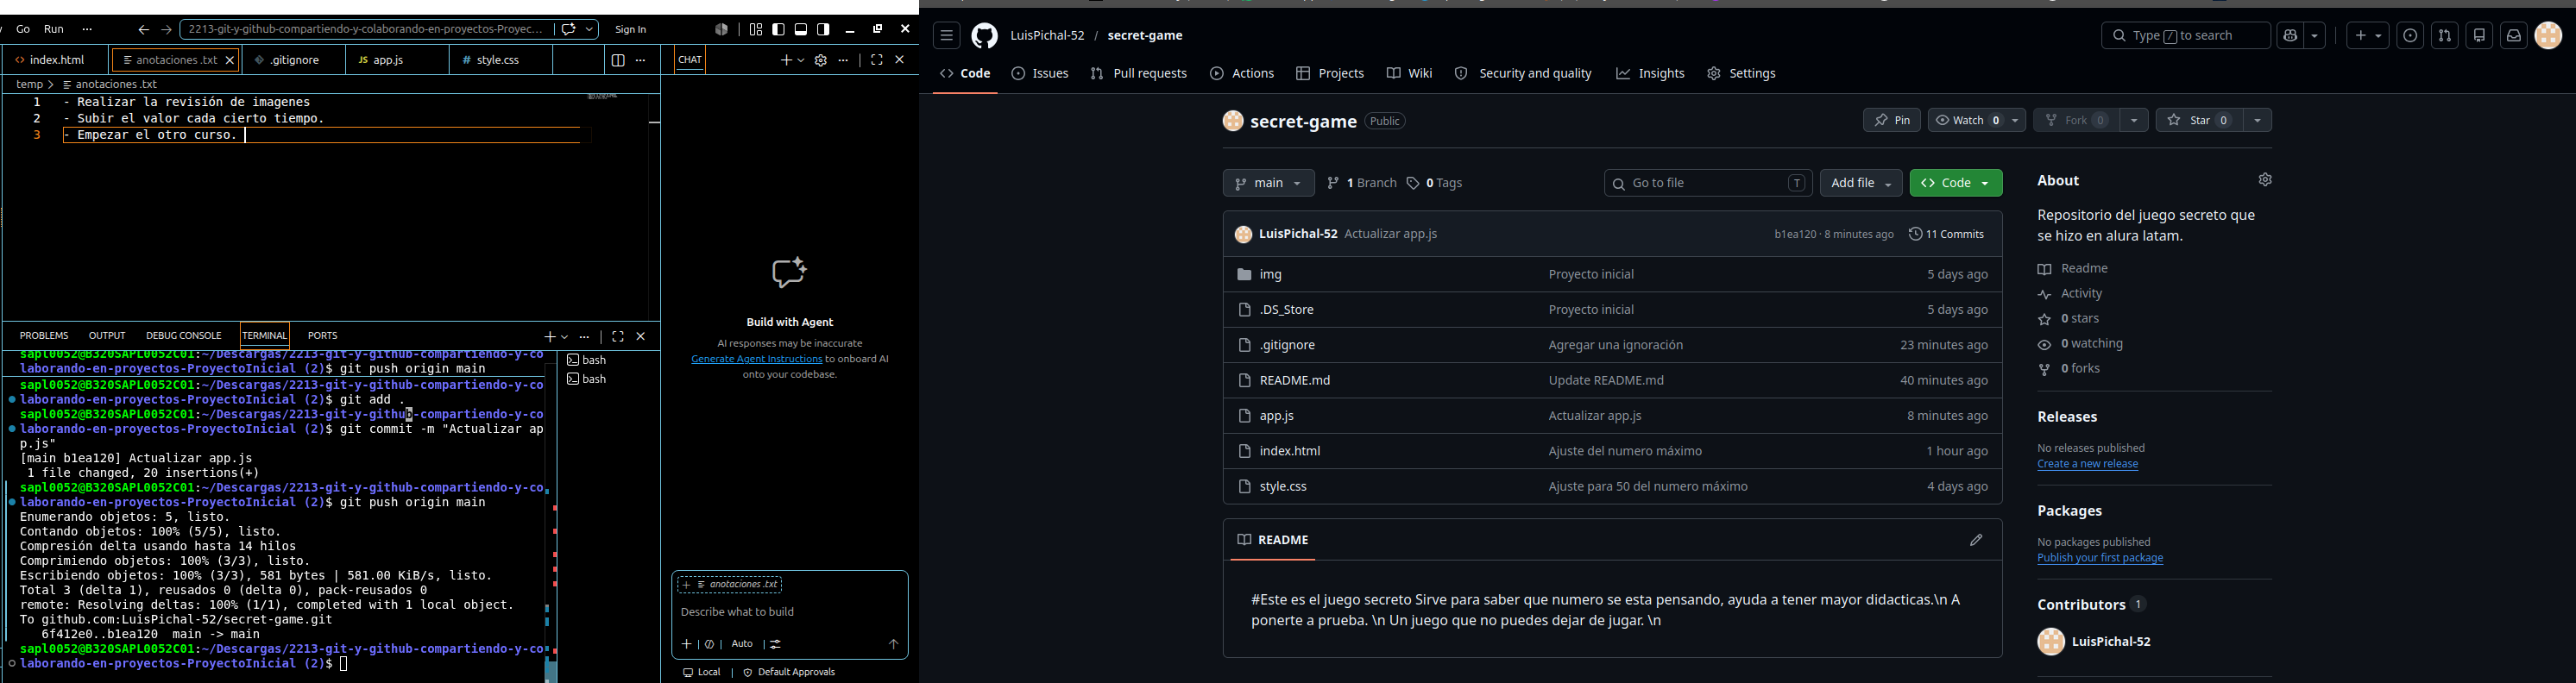Toggle the VS Code secondary side bar

point(824,30)
